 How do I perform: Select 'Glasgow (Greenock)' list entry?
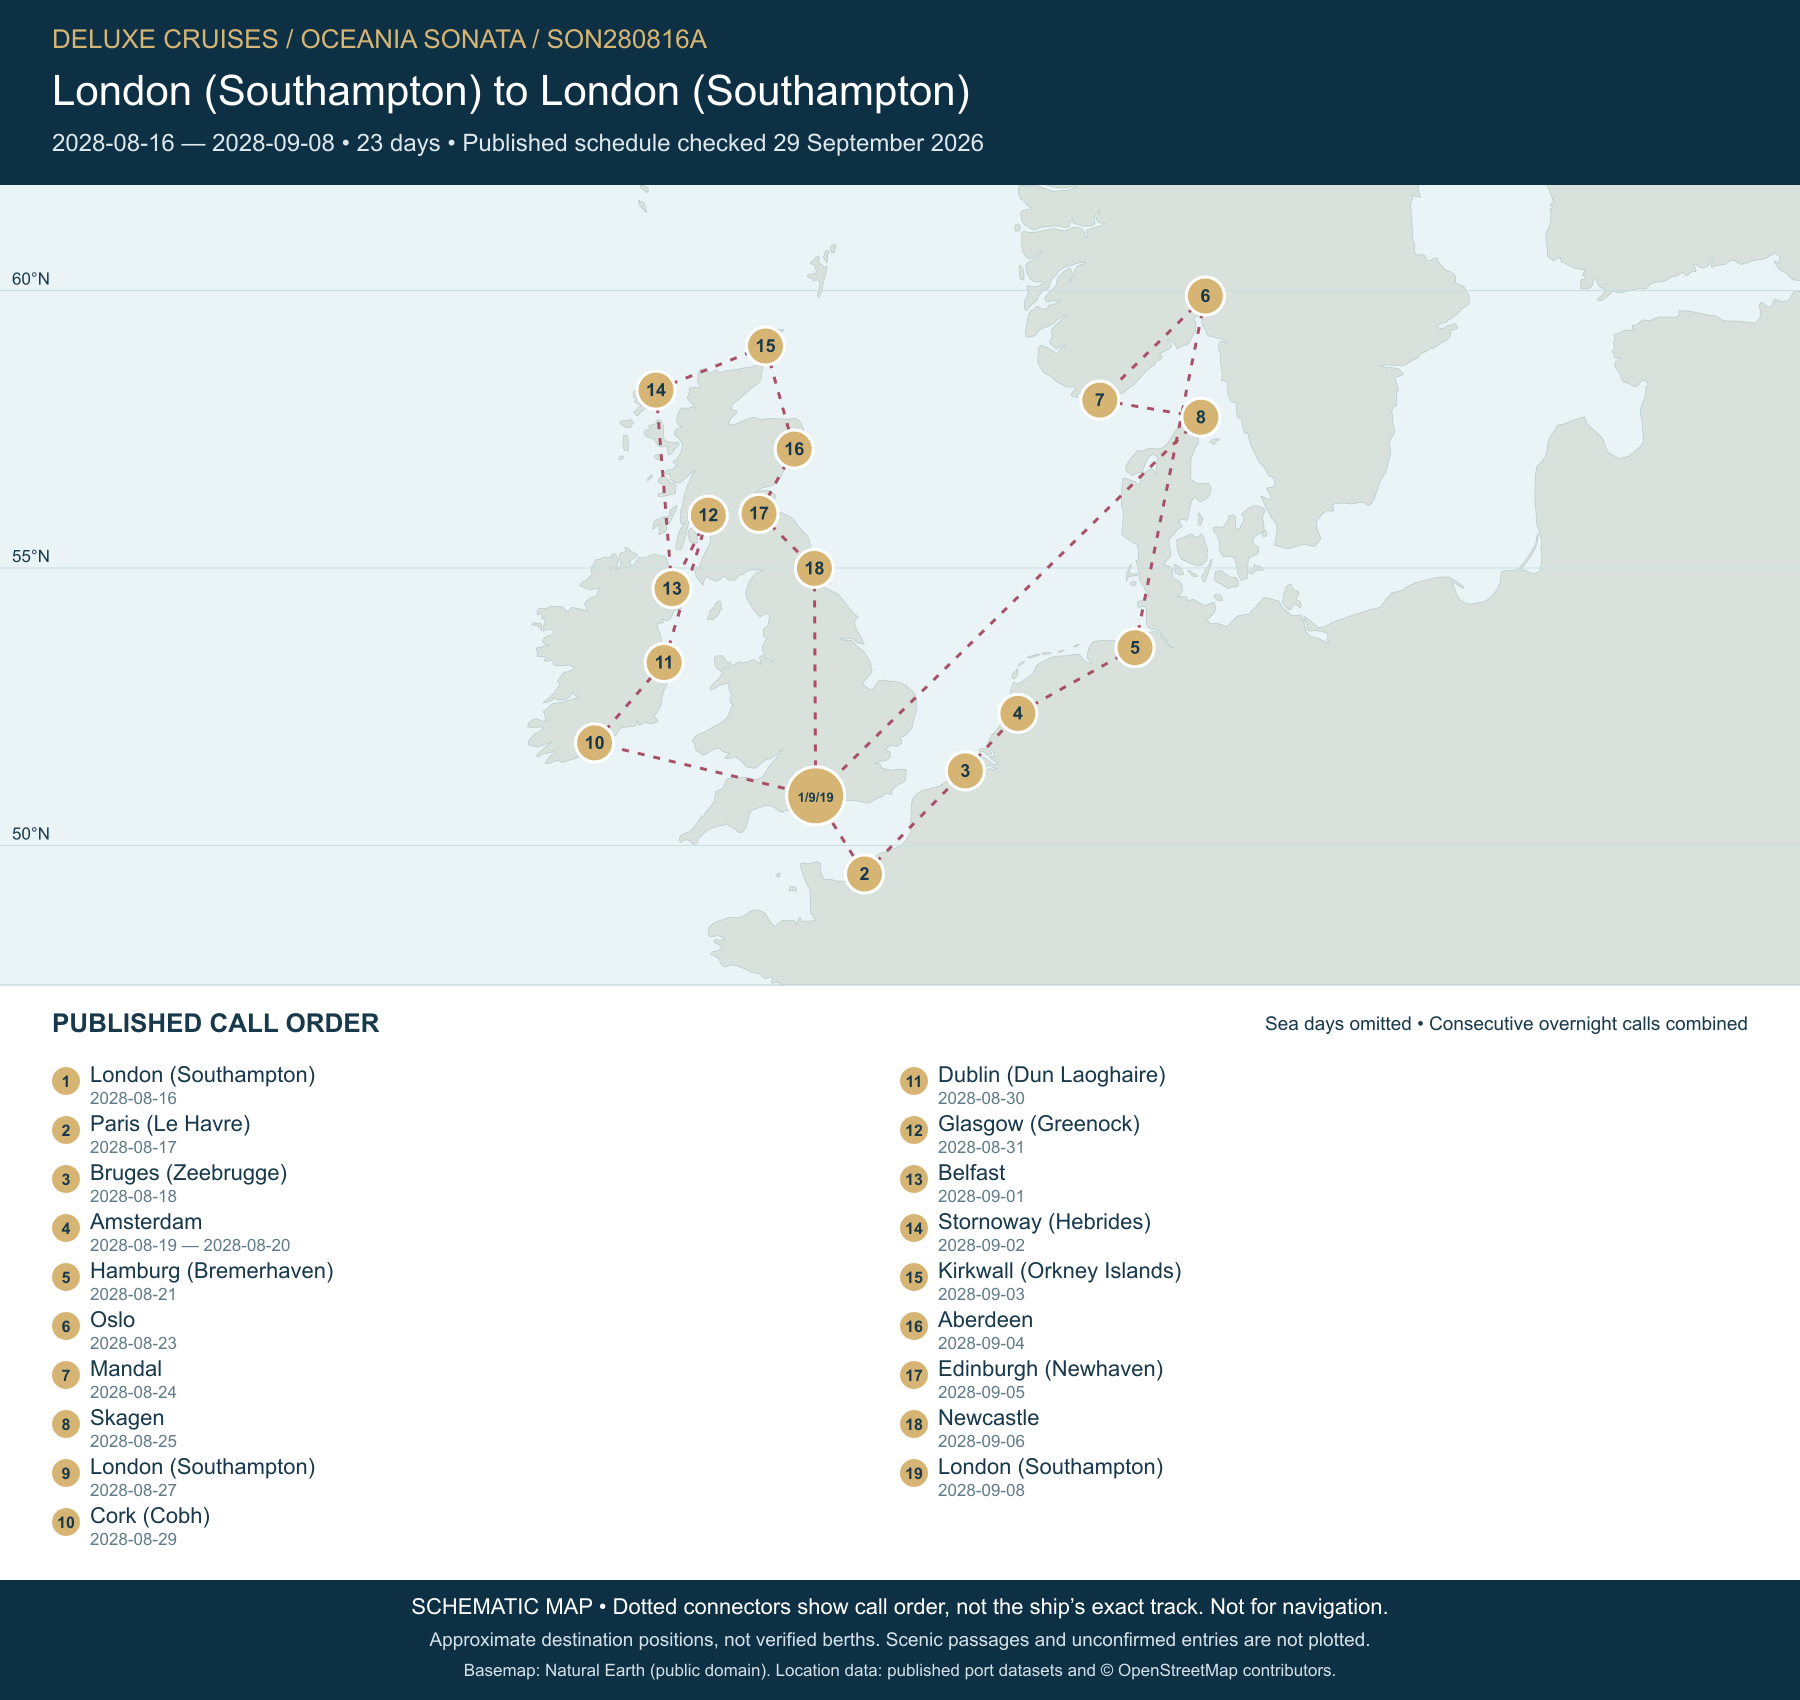point(1039,1124)
